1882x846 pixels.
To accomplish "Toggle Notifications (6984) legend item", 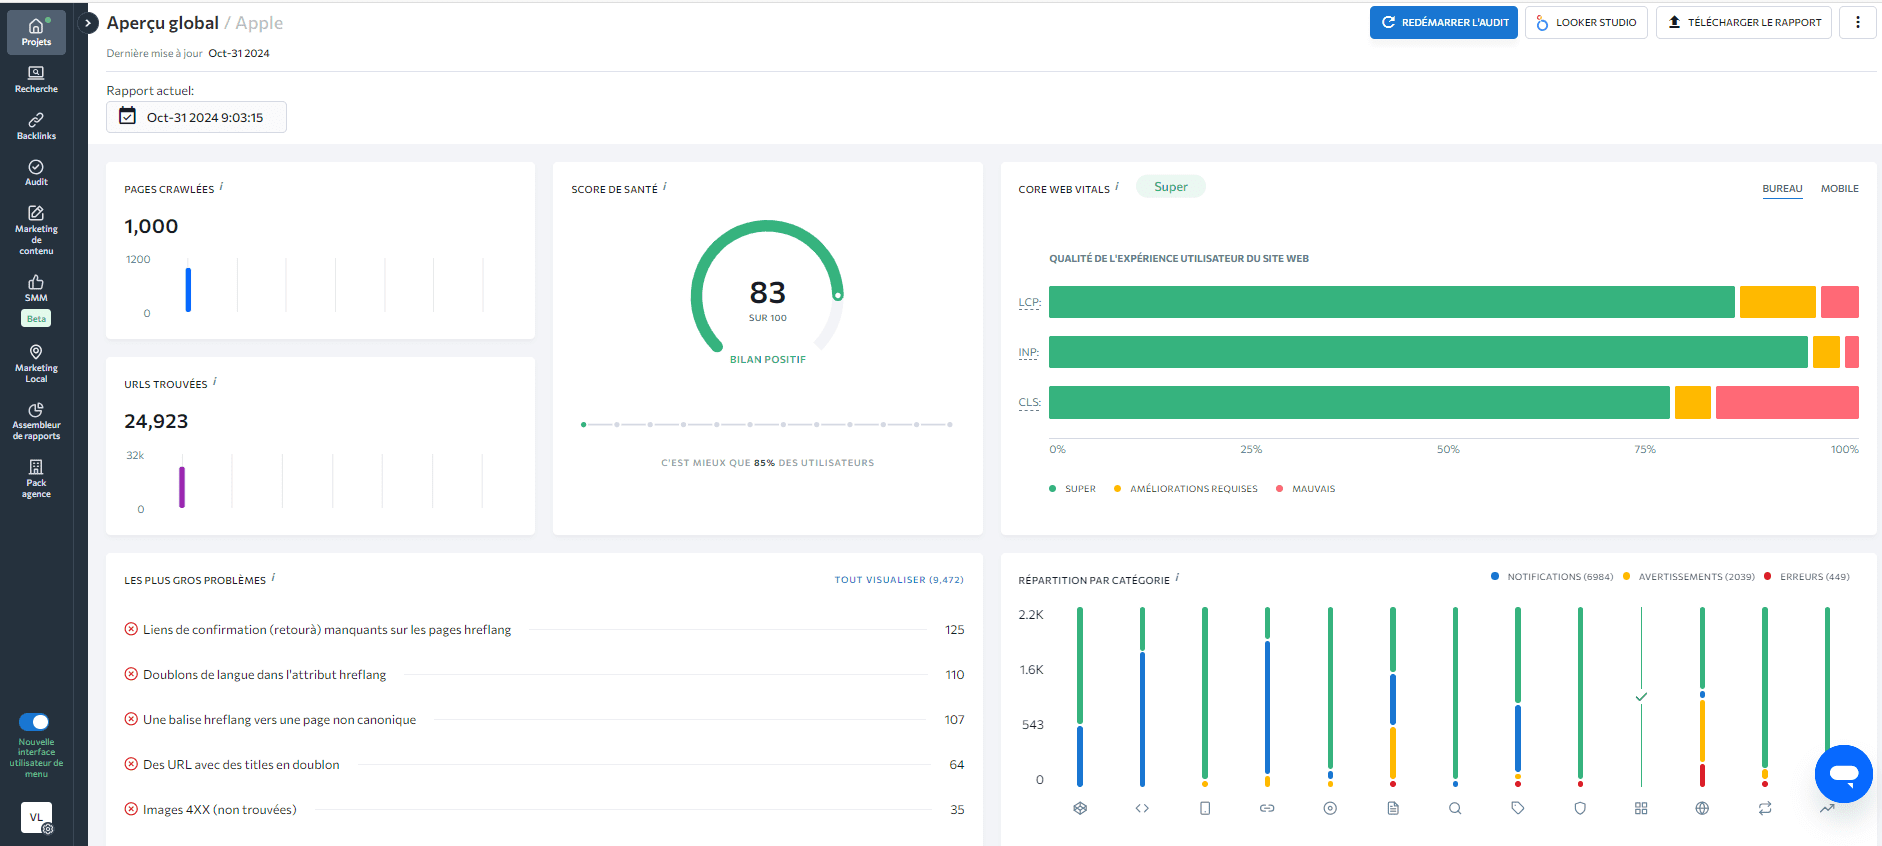I will pos(1552,577).
